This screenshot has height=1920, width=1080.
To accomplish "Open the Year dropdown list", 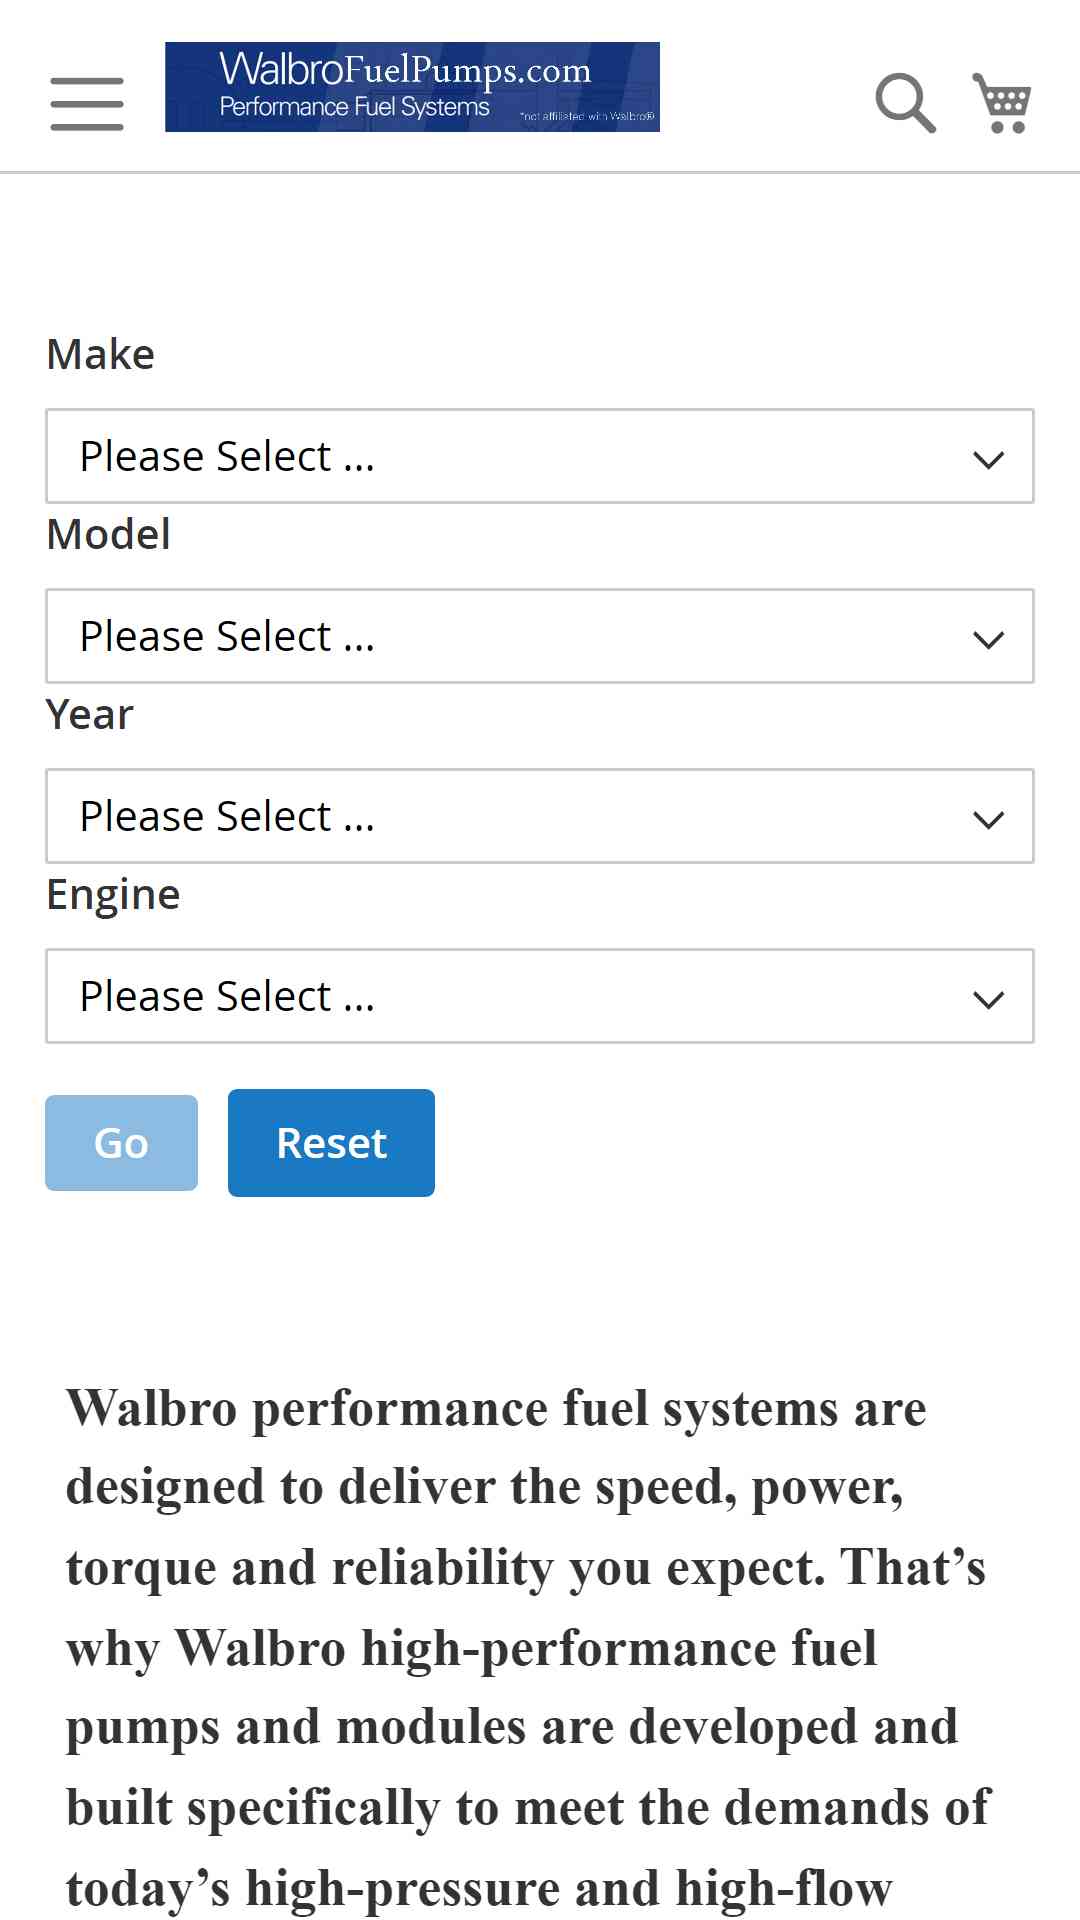I will pyautogui.click(x=540, y=816).
